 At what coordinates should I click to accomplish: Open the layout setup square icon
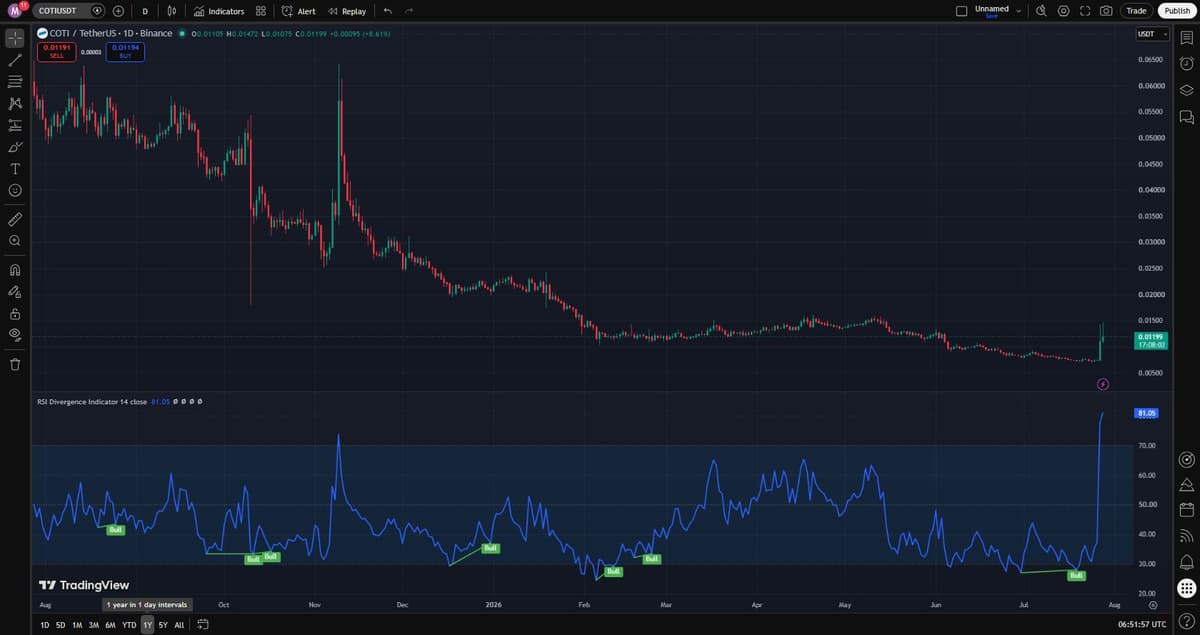coord(962,11)
